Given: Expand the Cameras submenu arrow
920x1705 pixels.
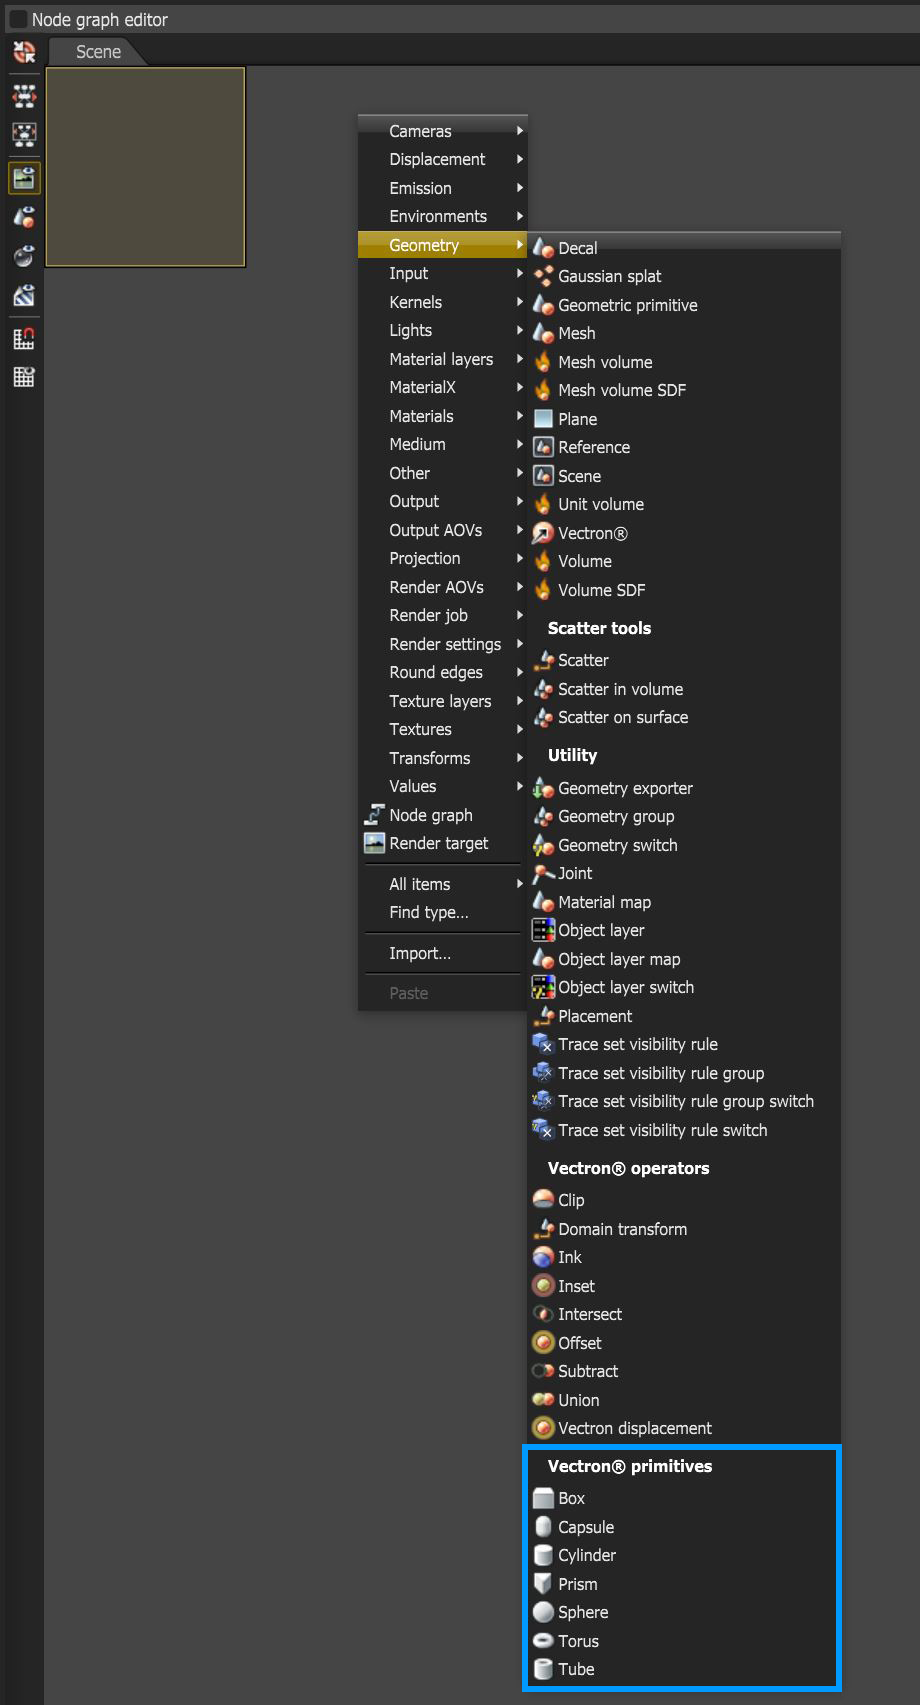Looking at the screenshot, I should (x=520, y=131).
